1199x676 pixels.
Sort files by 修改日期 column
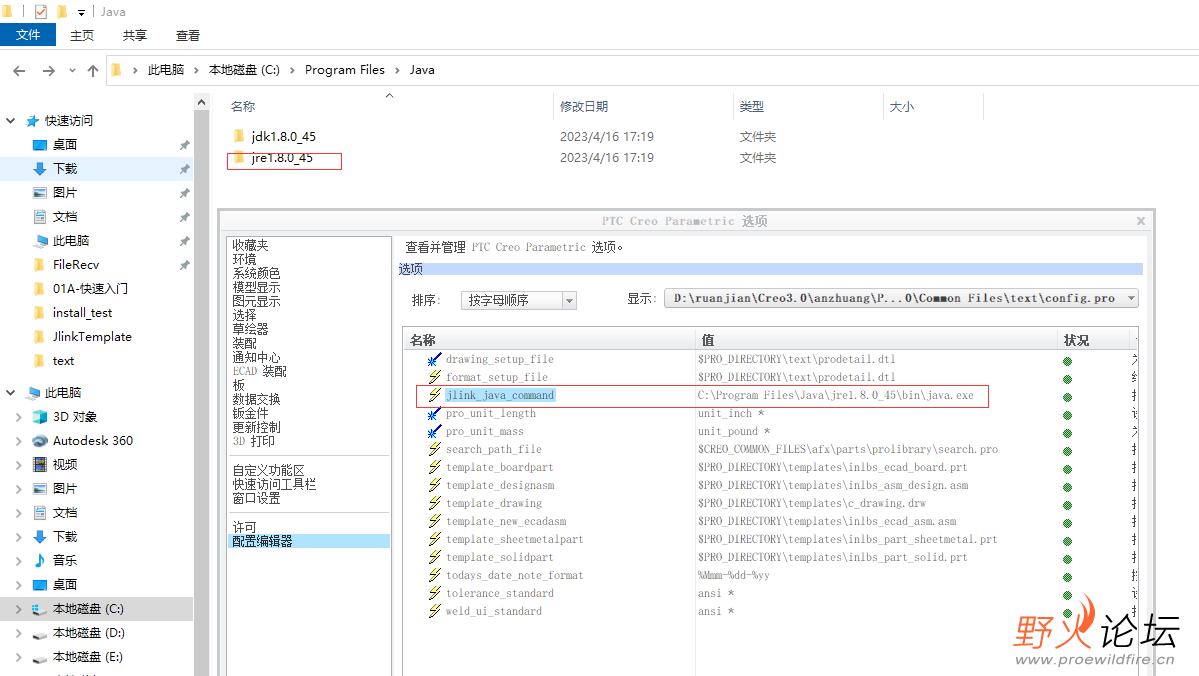(583, 106)
